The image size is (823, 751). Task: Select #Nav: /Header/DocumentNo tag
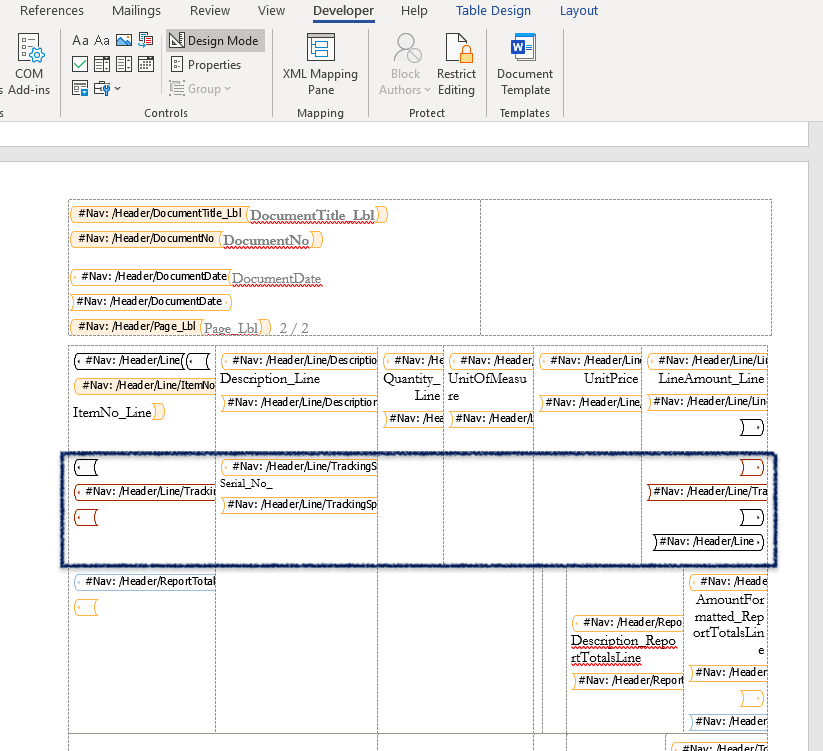(146, 238)
